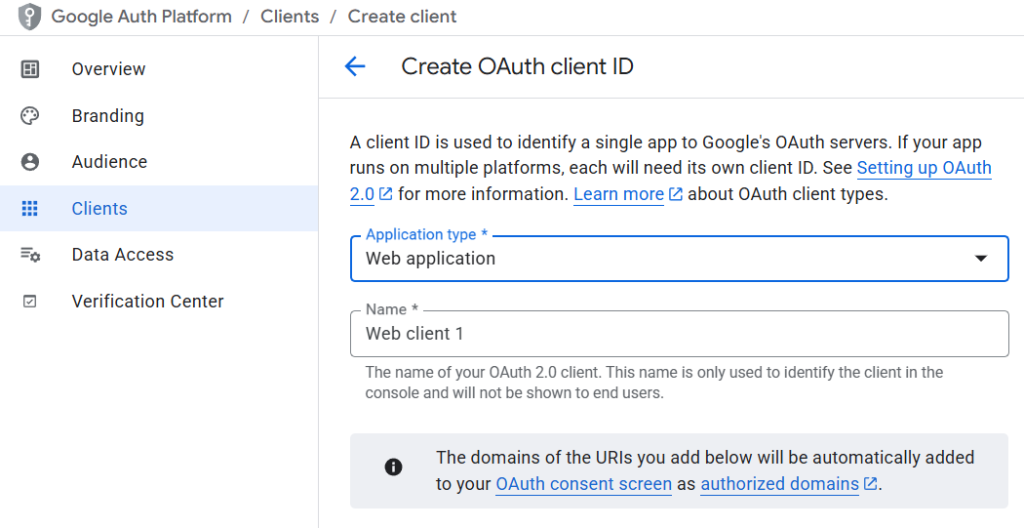Click the Name input field
Image resolution: width=1024 pixels, height=528 pixels.
point(679,334)
